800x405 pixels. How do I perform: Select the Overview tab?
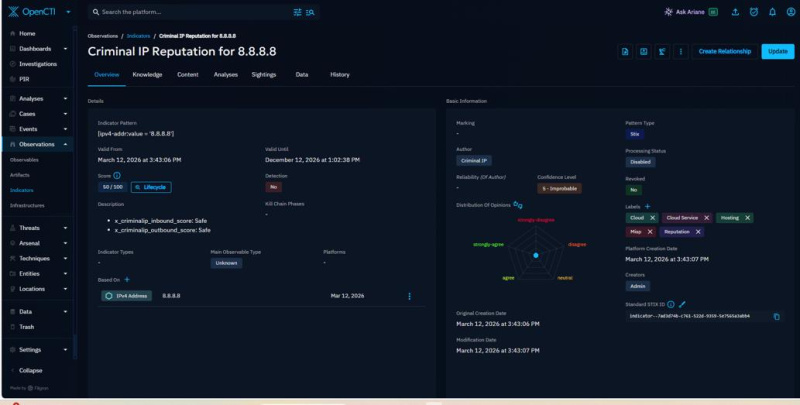[x=107, y=75]
